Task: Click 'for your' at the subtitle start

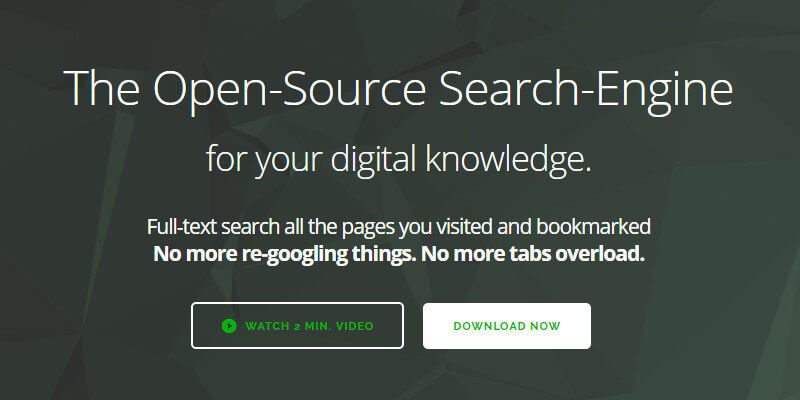Action: (264, 159)
